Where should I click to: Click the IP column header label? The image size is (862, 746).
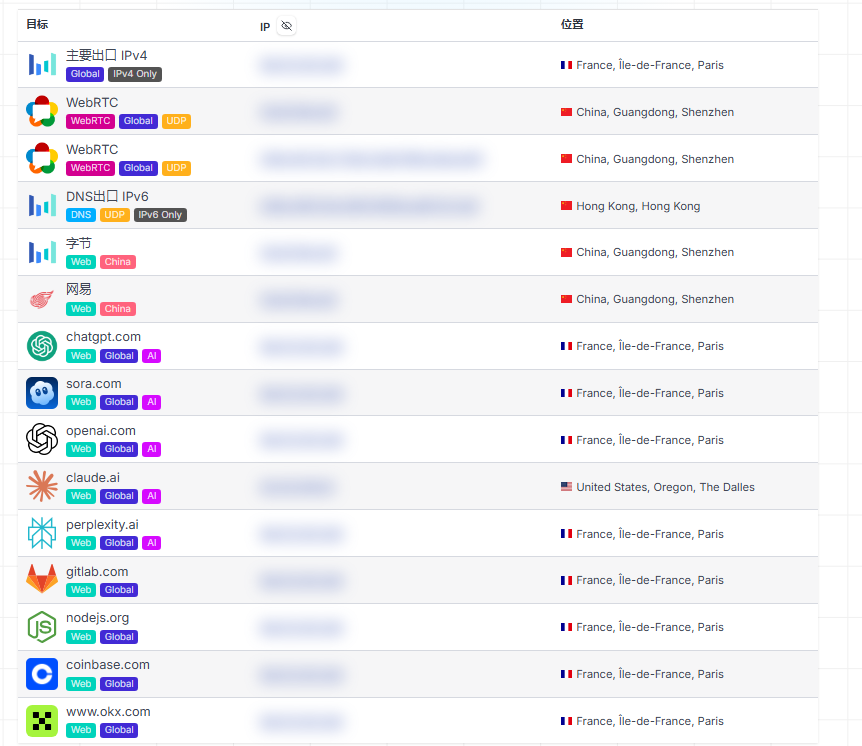[x=265, y=26]
